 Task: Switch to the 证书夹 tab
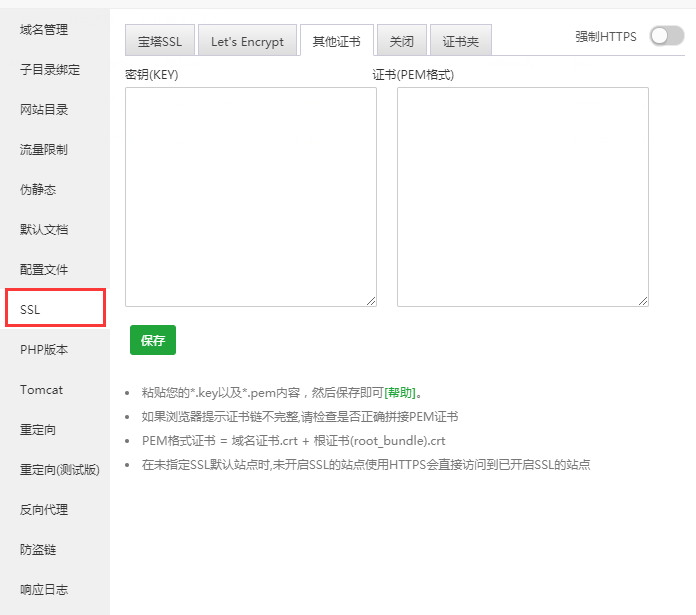[462, 41]
